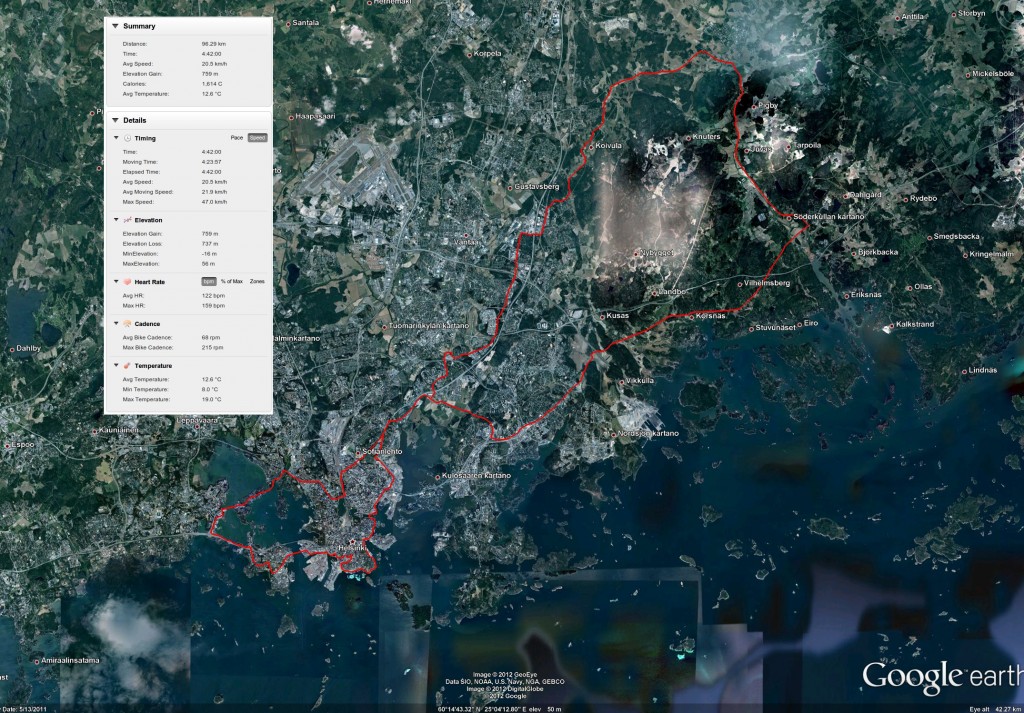Collapse the Elevation section triangle

pyautogui.click(x=116, y=220)
